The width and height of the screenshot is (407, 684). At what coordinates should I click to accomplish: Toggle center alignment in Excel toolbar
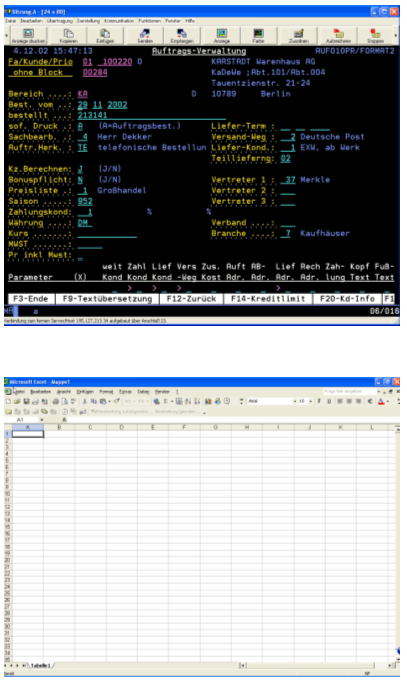tap(349, 401)
